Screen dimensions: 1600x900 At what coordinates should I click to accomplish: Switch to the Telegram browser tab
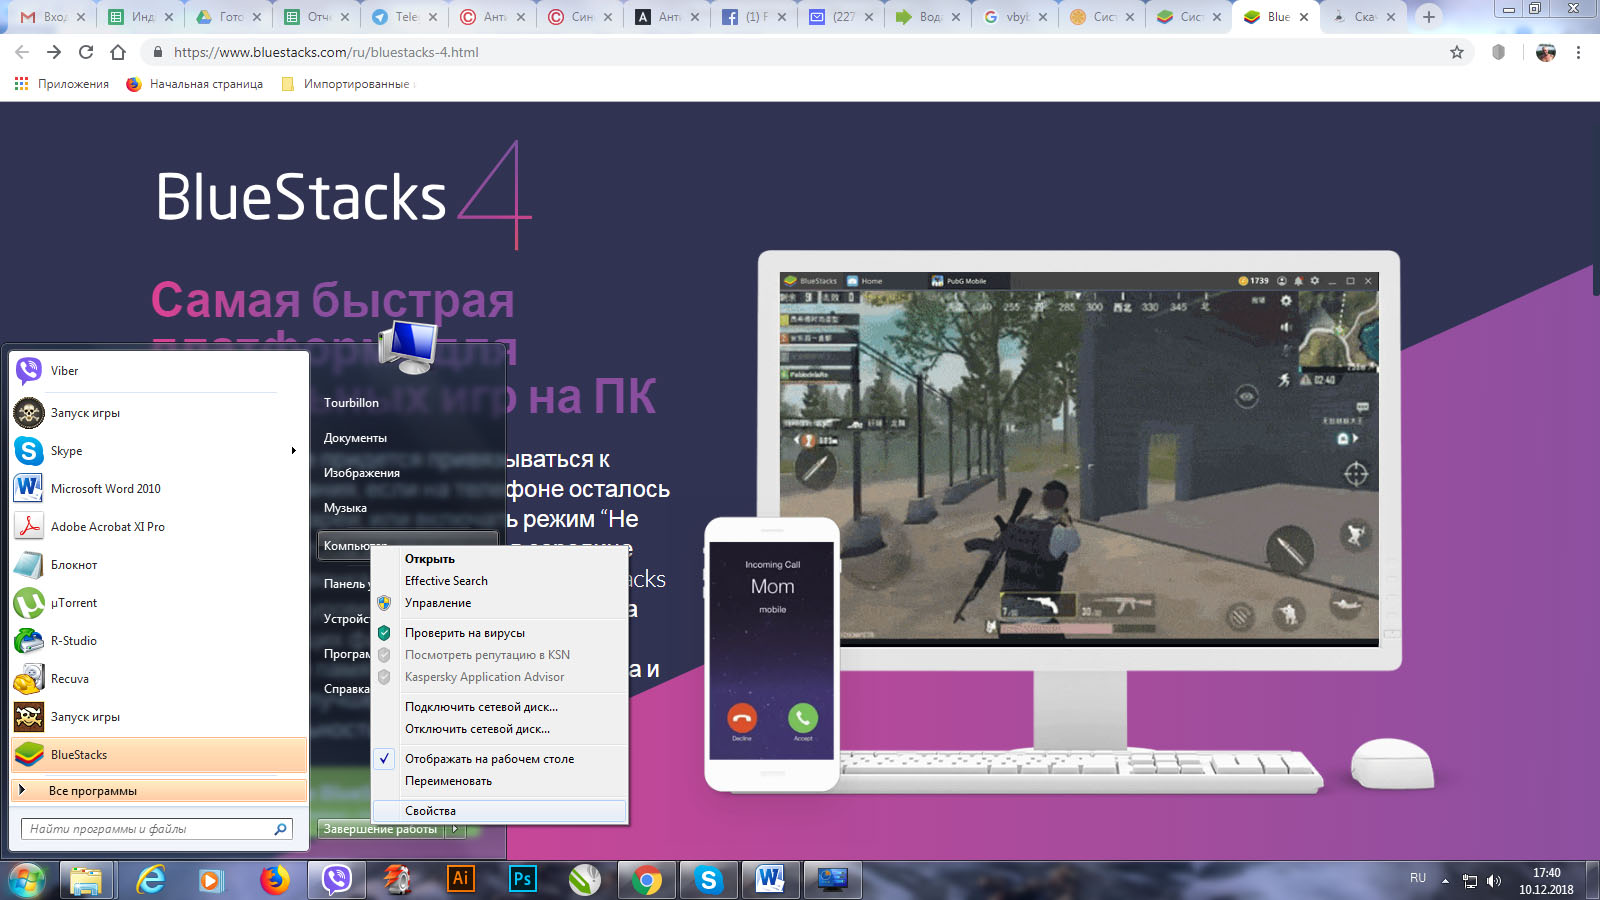point(405,17)
